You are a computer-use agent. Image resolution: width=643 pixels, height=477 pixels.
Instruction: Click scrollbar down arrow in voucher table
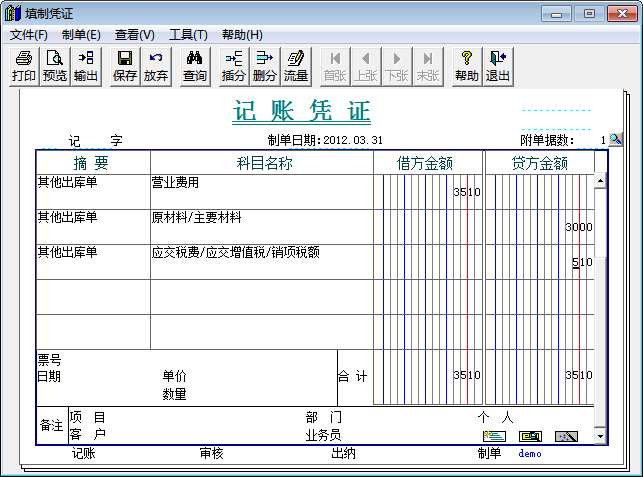coord(600,437)
